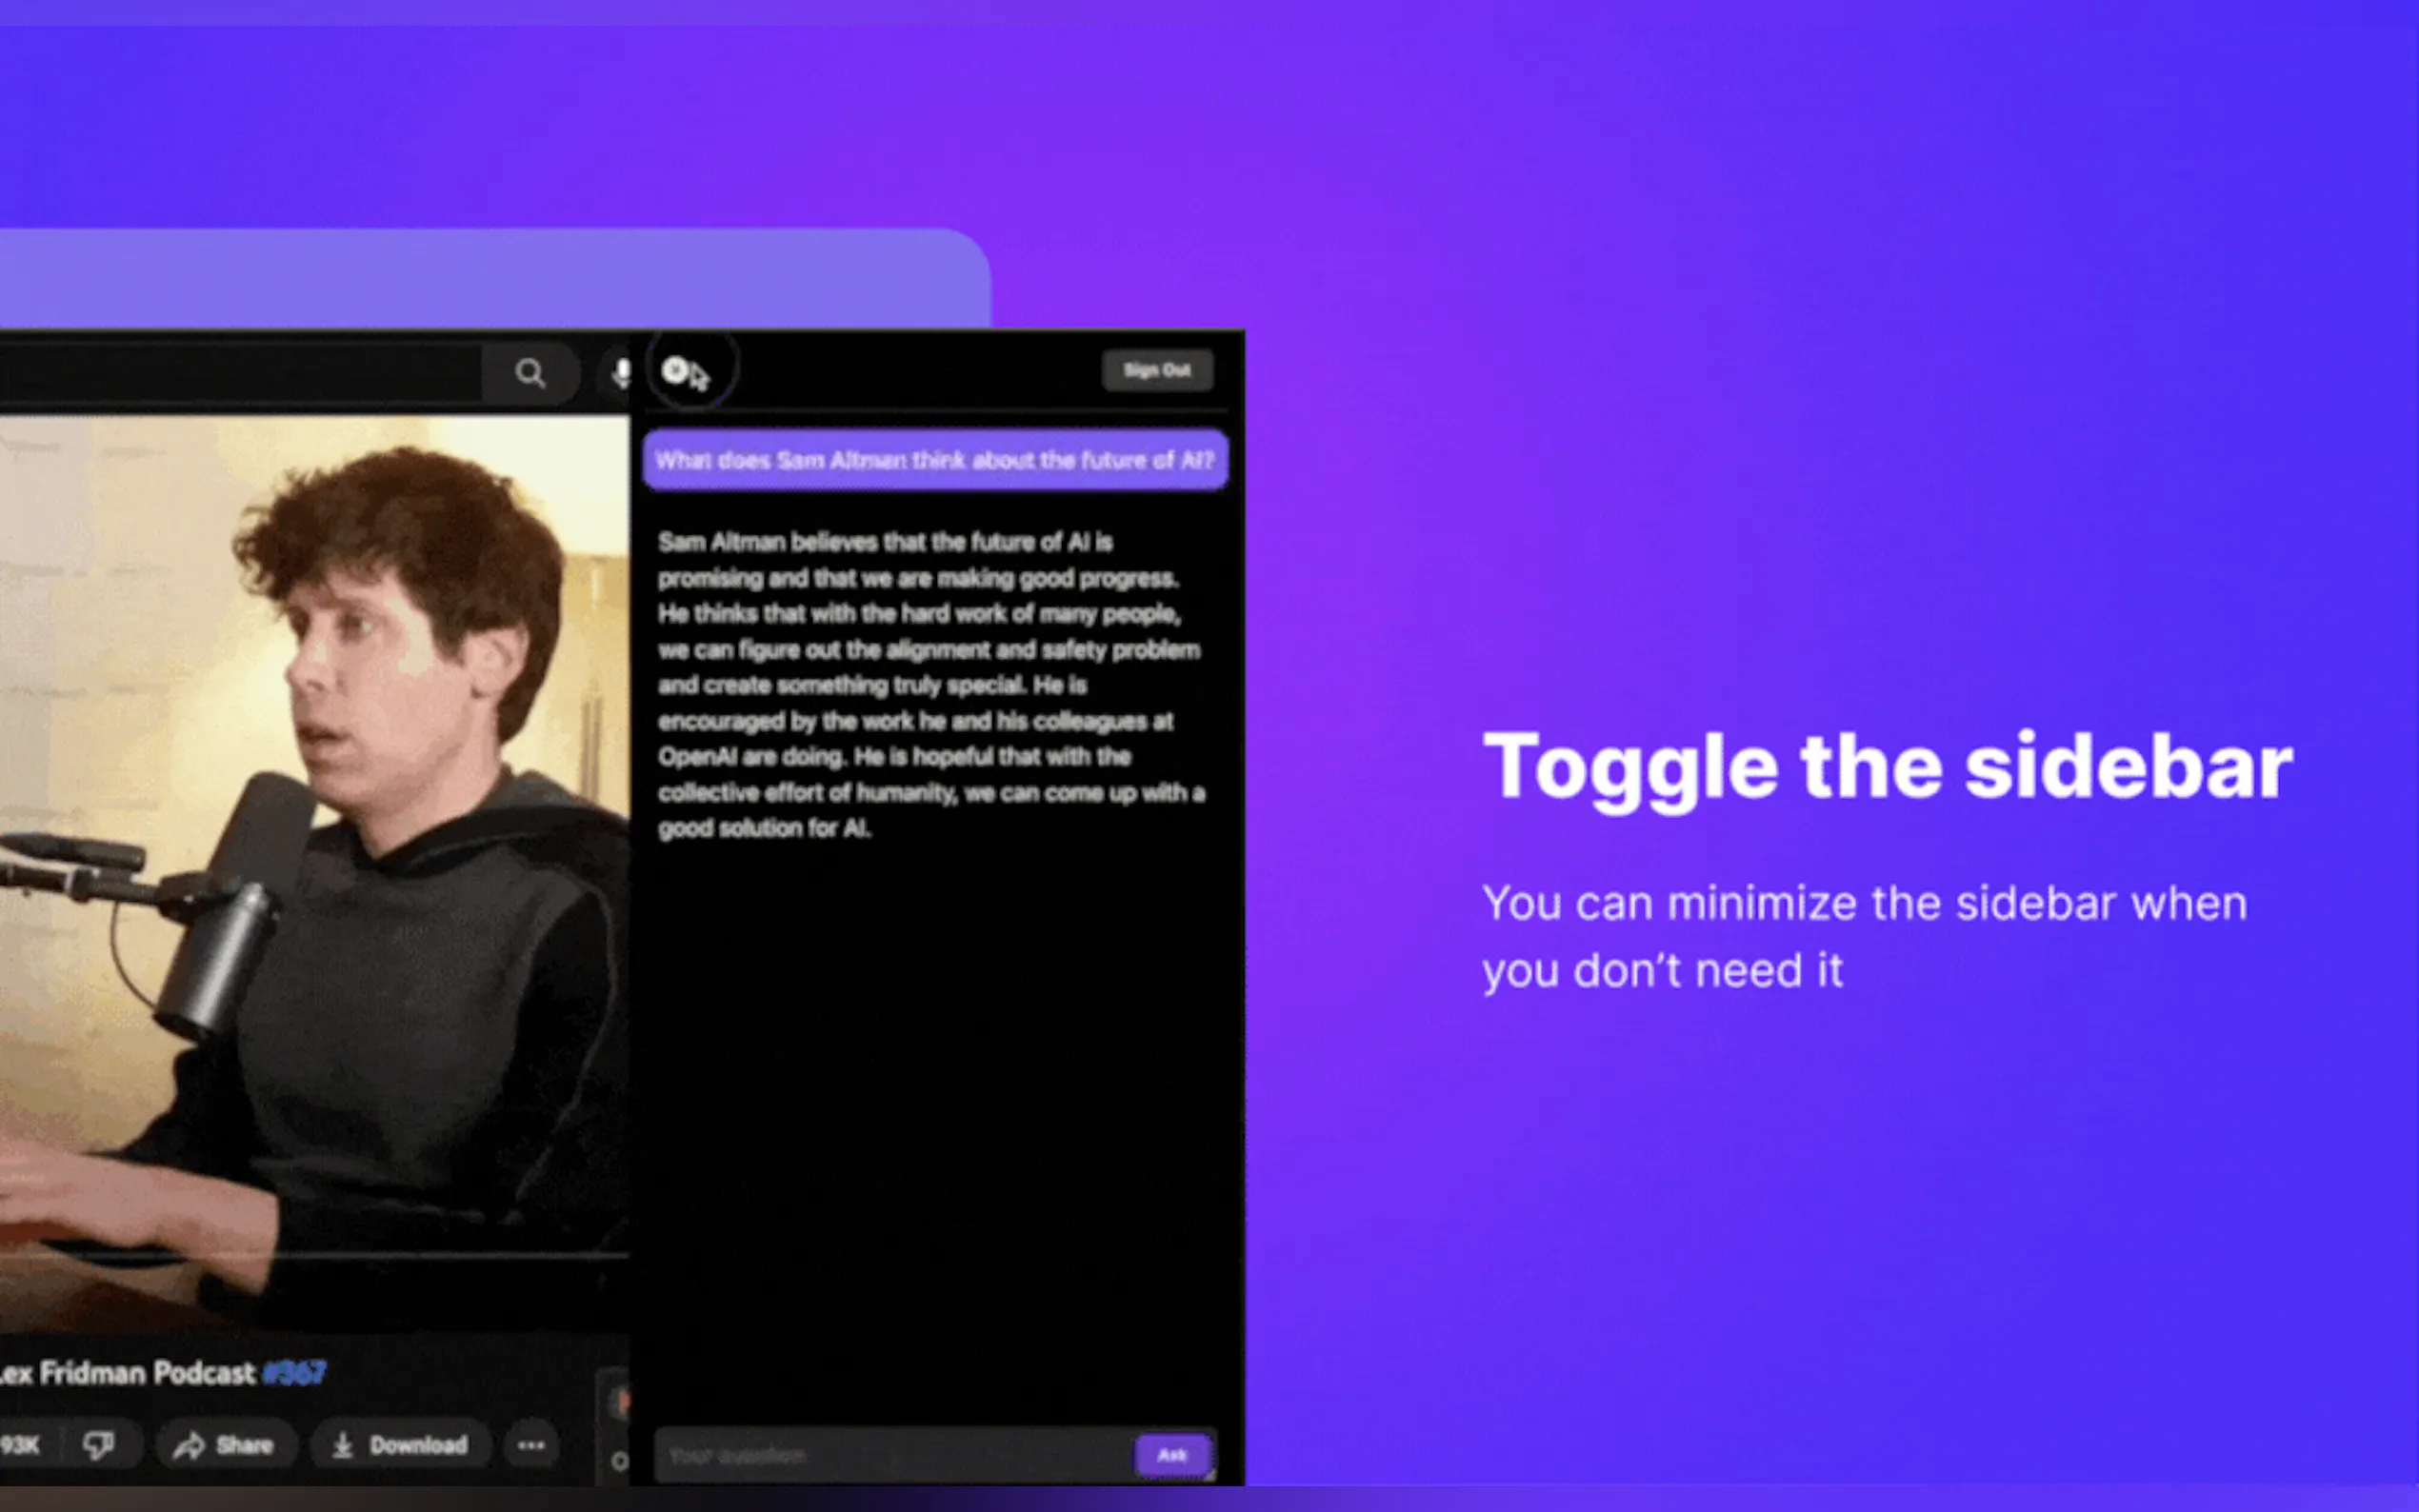
Task: Click the YouTube search text box
Action: point(240,373)
